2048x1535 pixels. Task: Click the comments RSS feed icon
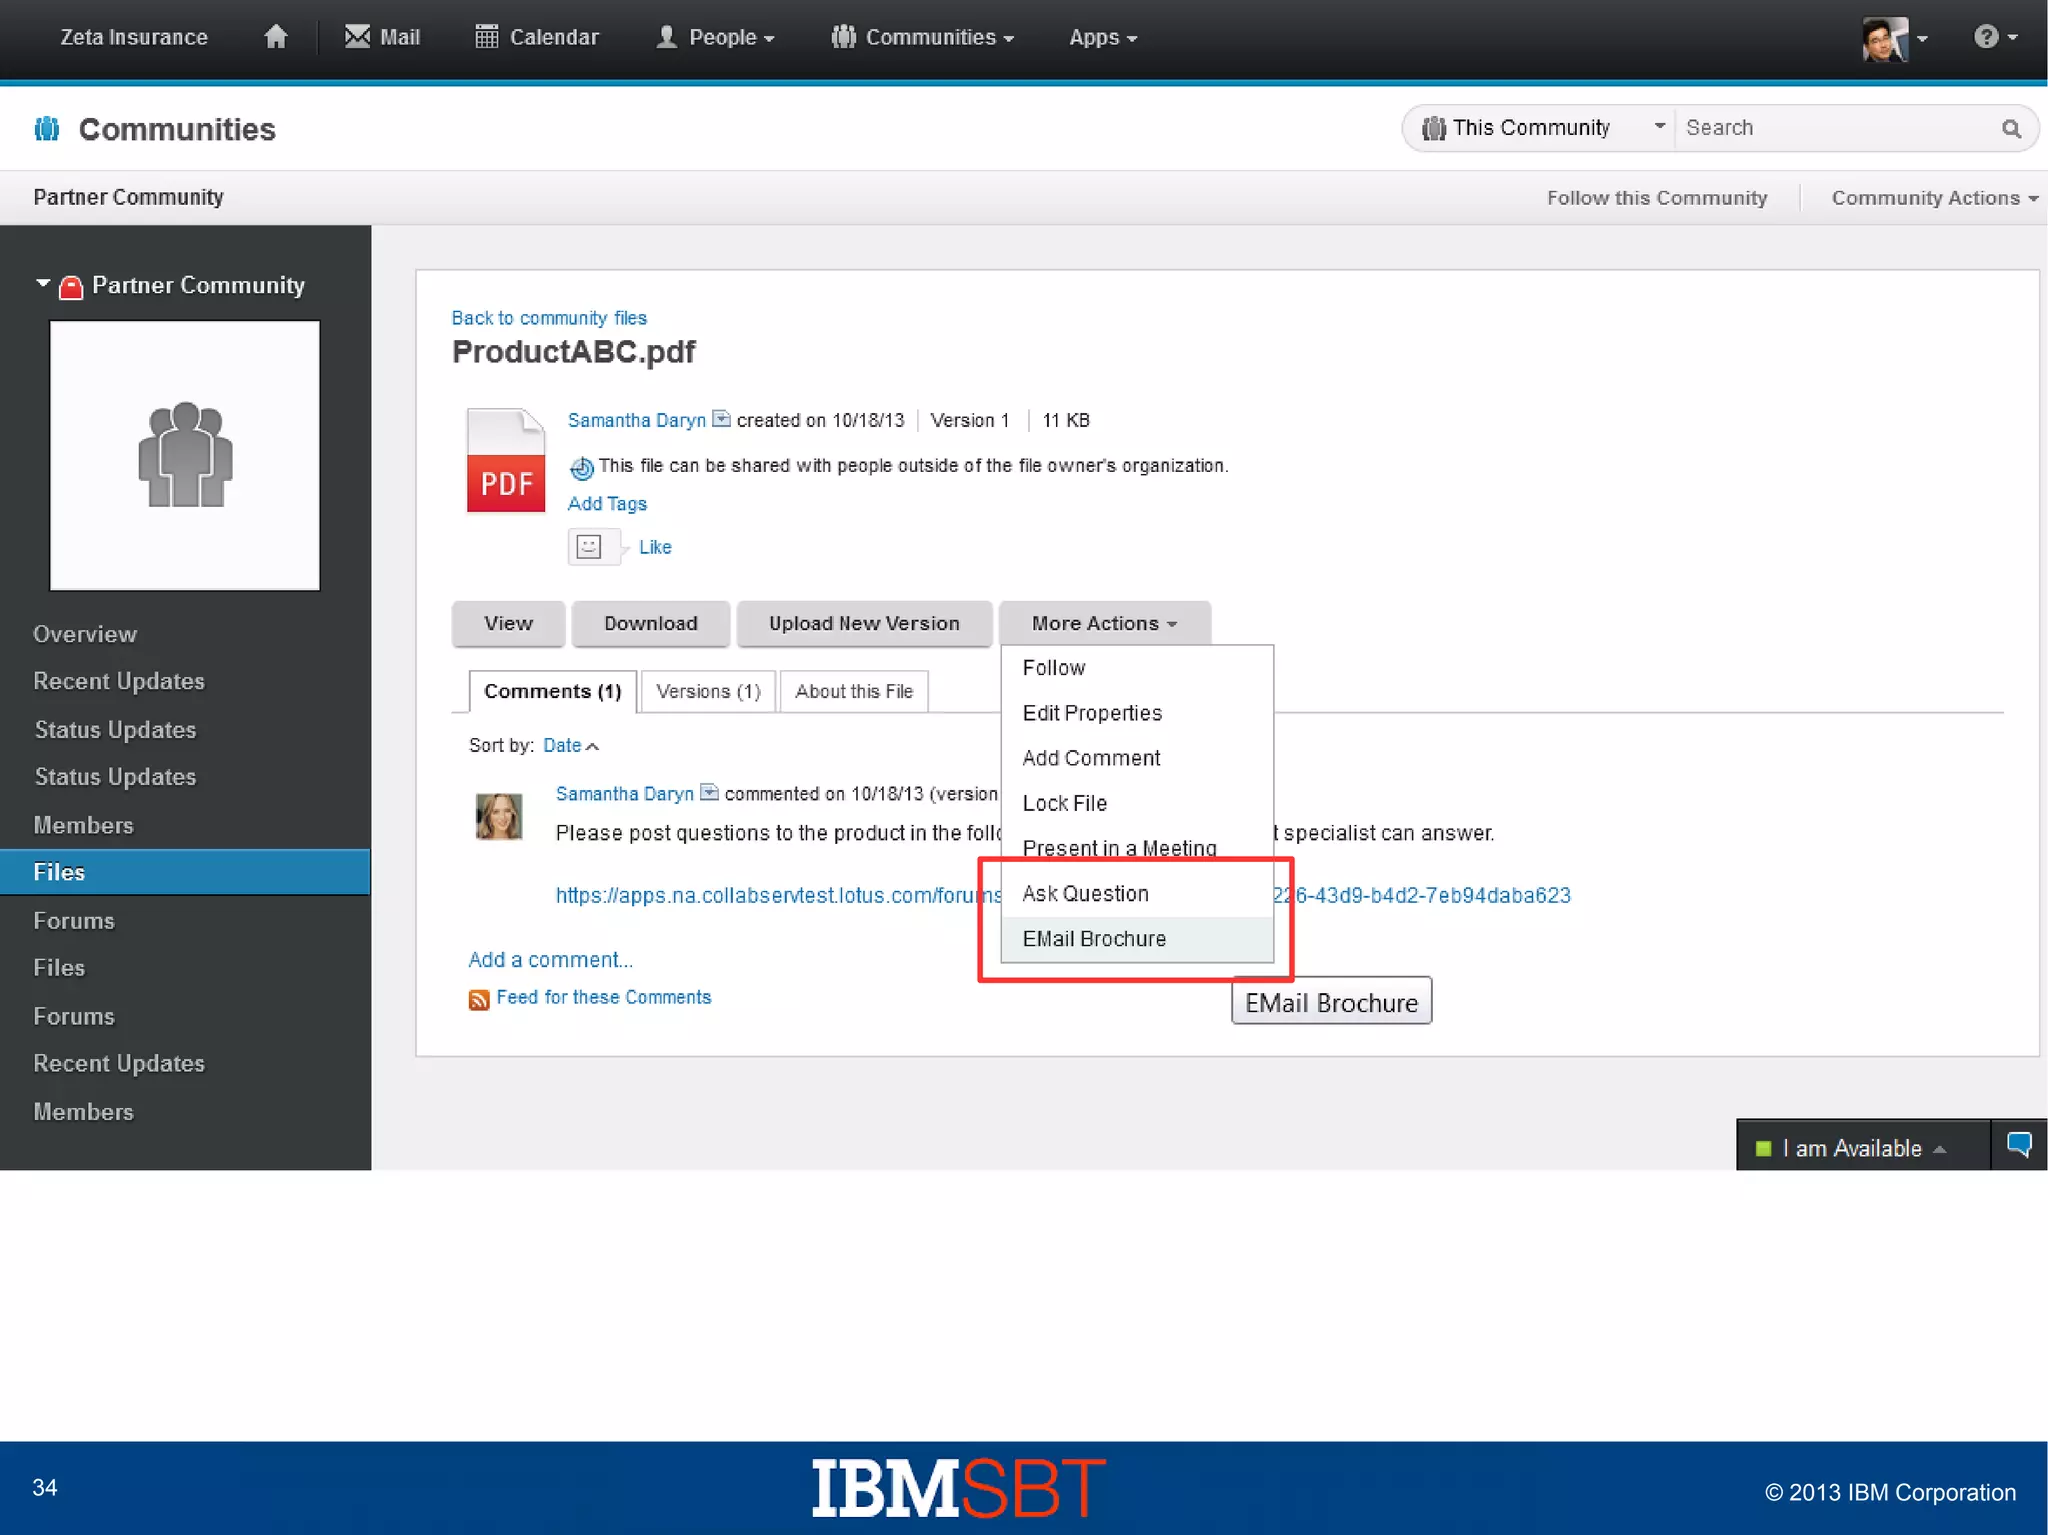[479, 999]
